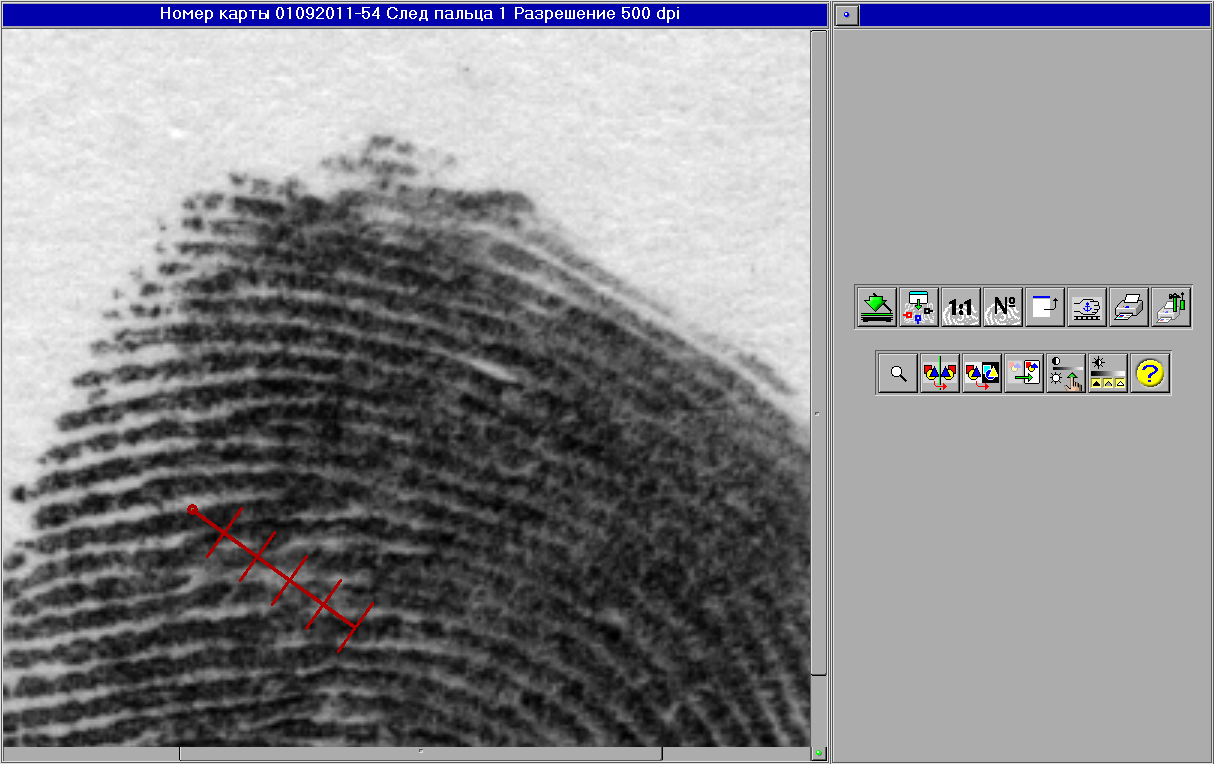Open help with the yellow question mark
This screenshot has width=1214, height=764.
tap(1150, 374)
